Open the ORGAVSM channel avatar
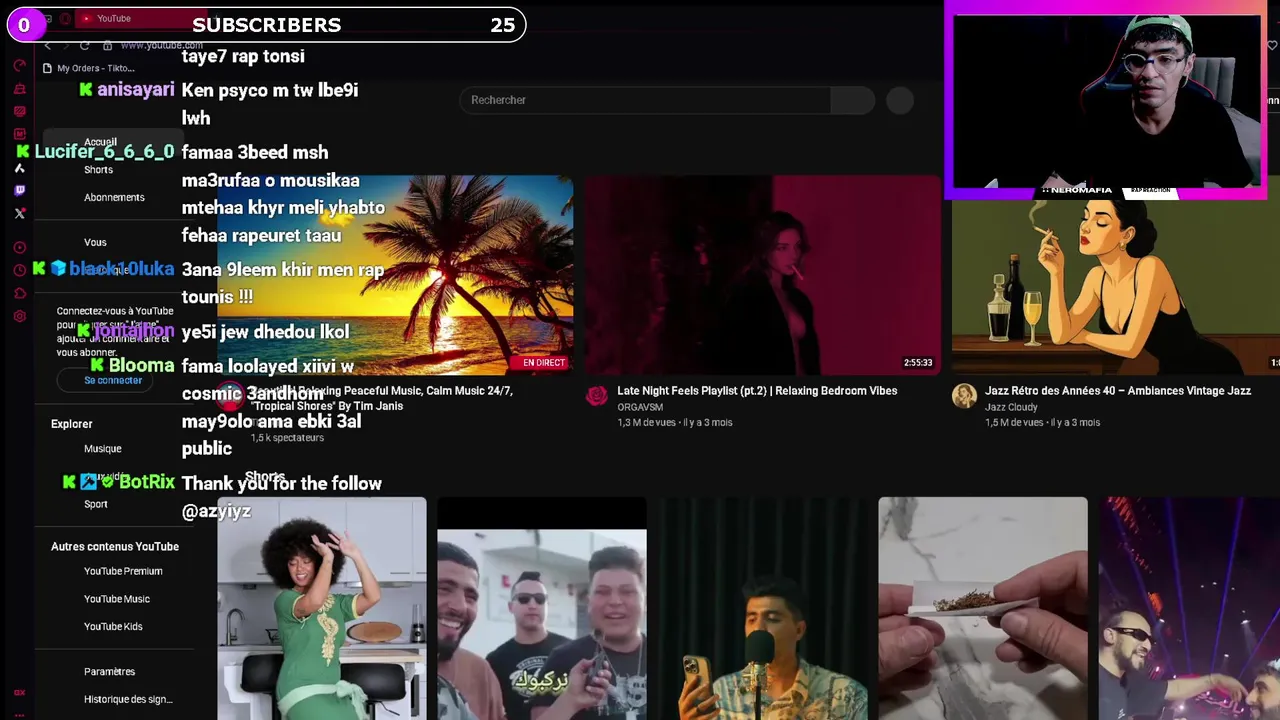The width and height of the screenshot is (1280, 720). [x=597, y=396]
